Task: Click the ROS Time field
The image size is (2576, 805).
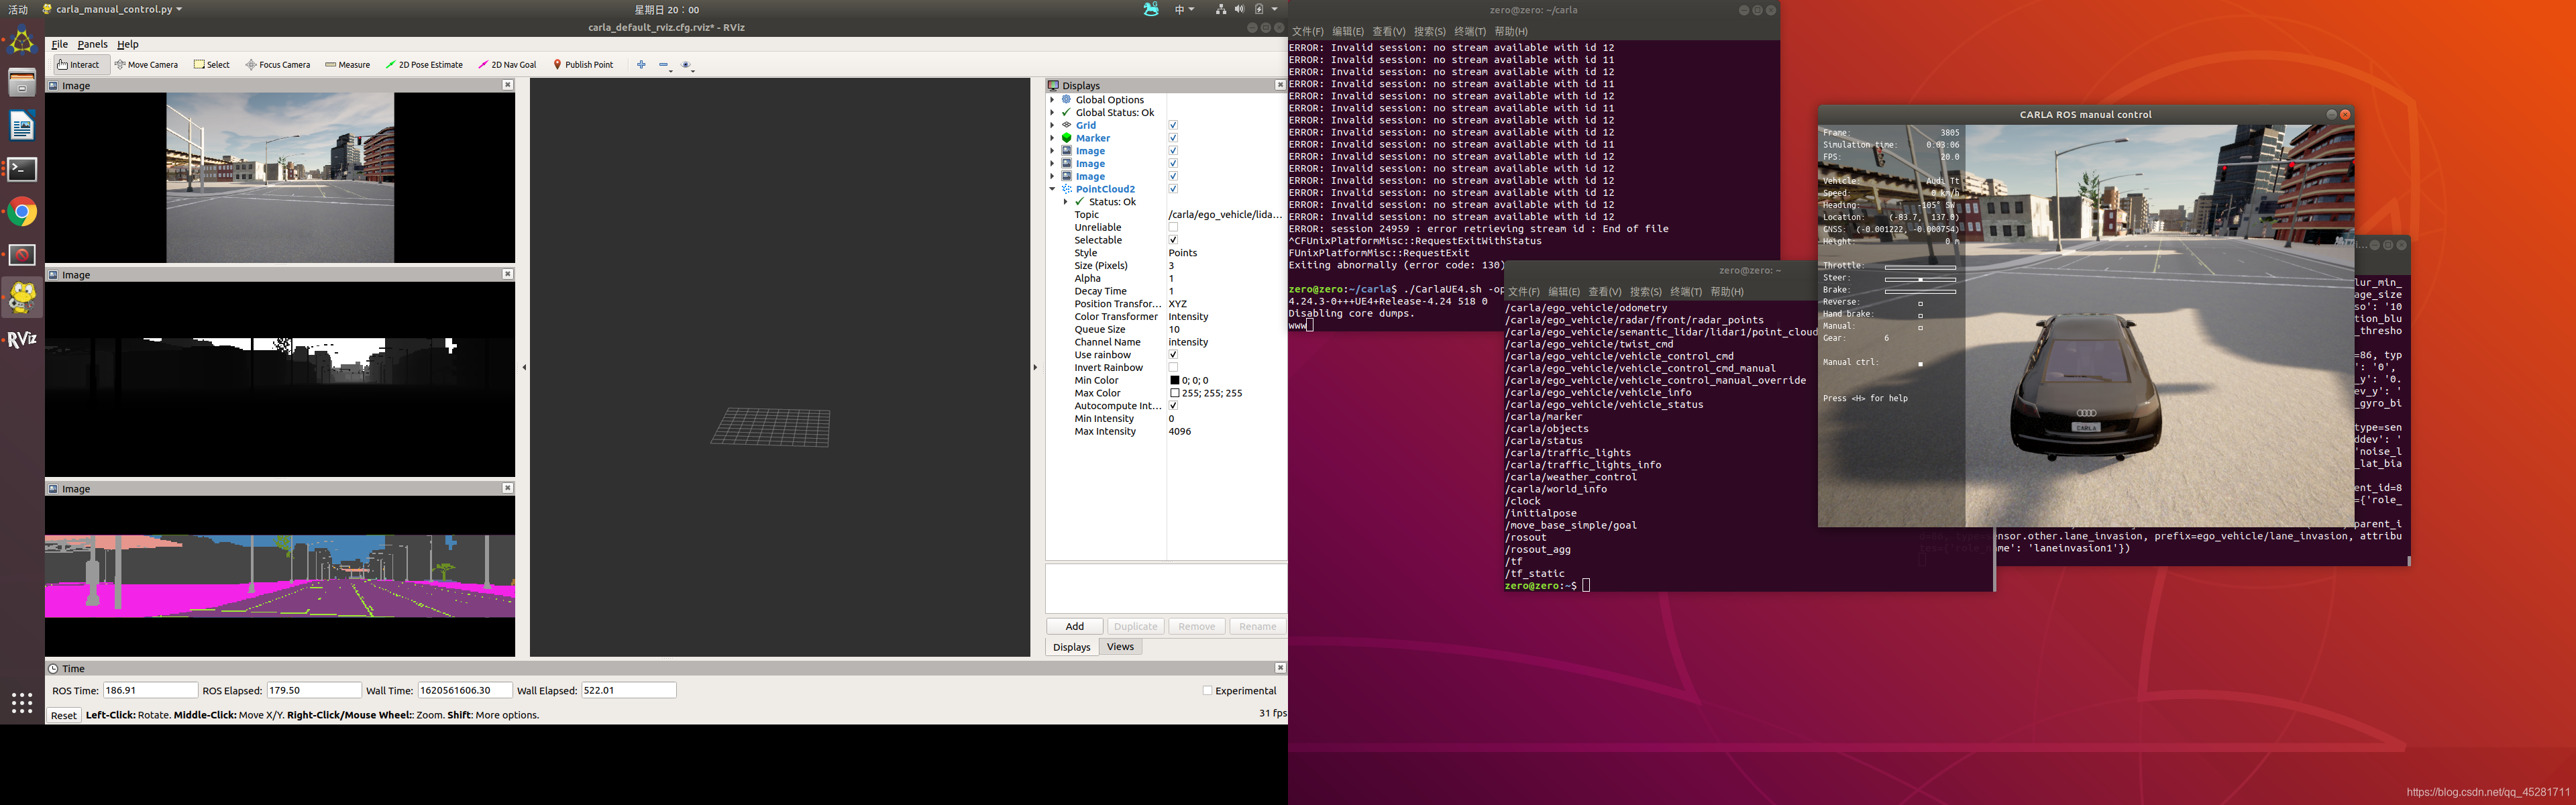Action: (x=151, y=690)
